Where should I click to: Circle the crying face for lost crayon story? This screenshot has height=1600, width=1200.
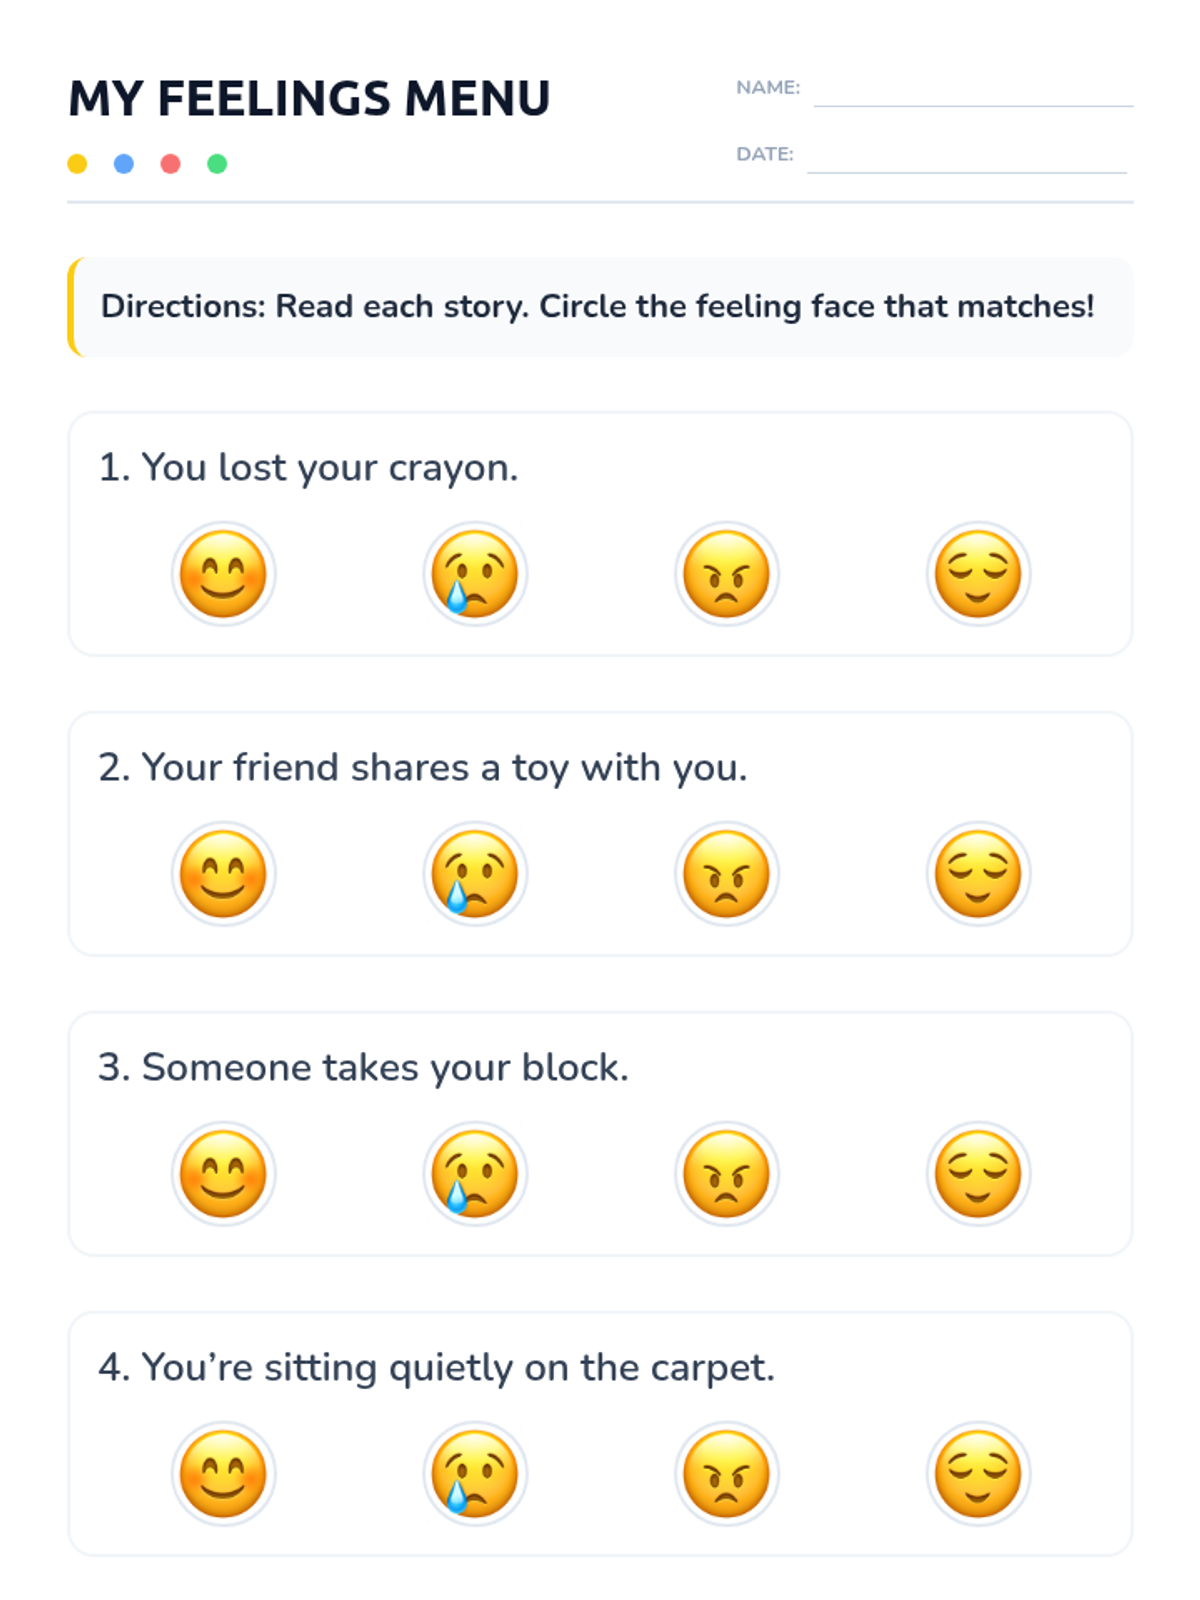475,574
